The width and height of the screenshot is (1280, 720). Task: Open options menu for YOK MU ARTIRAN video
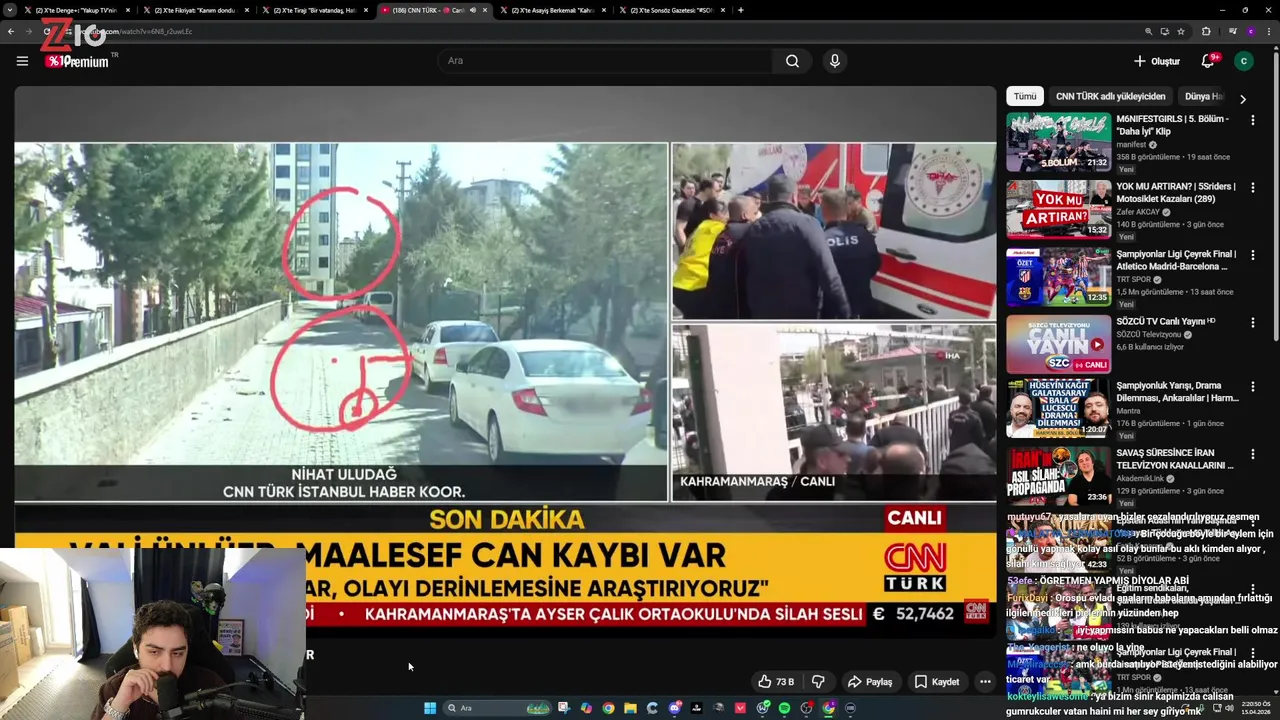(x=1252, y=187)
